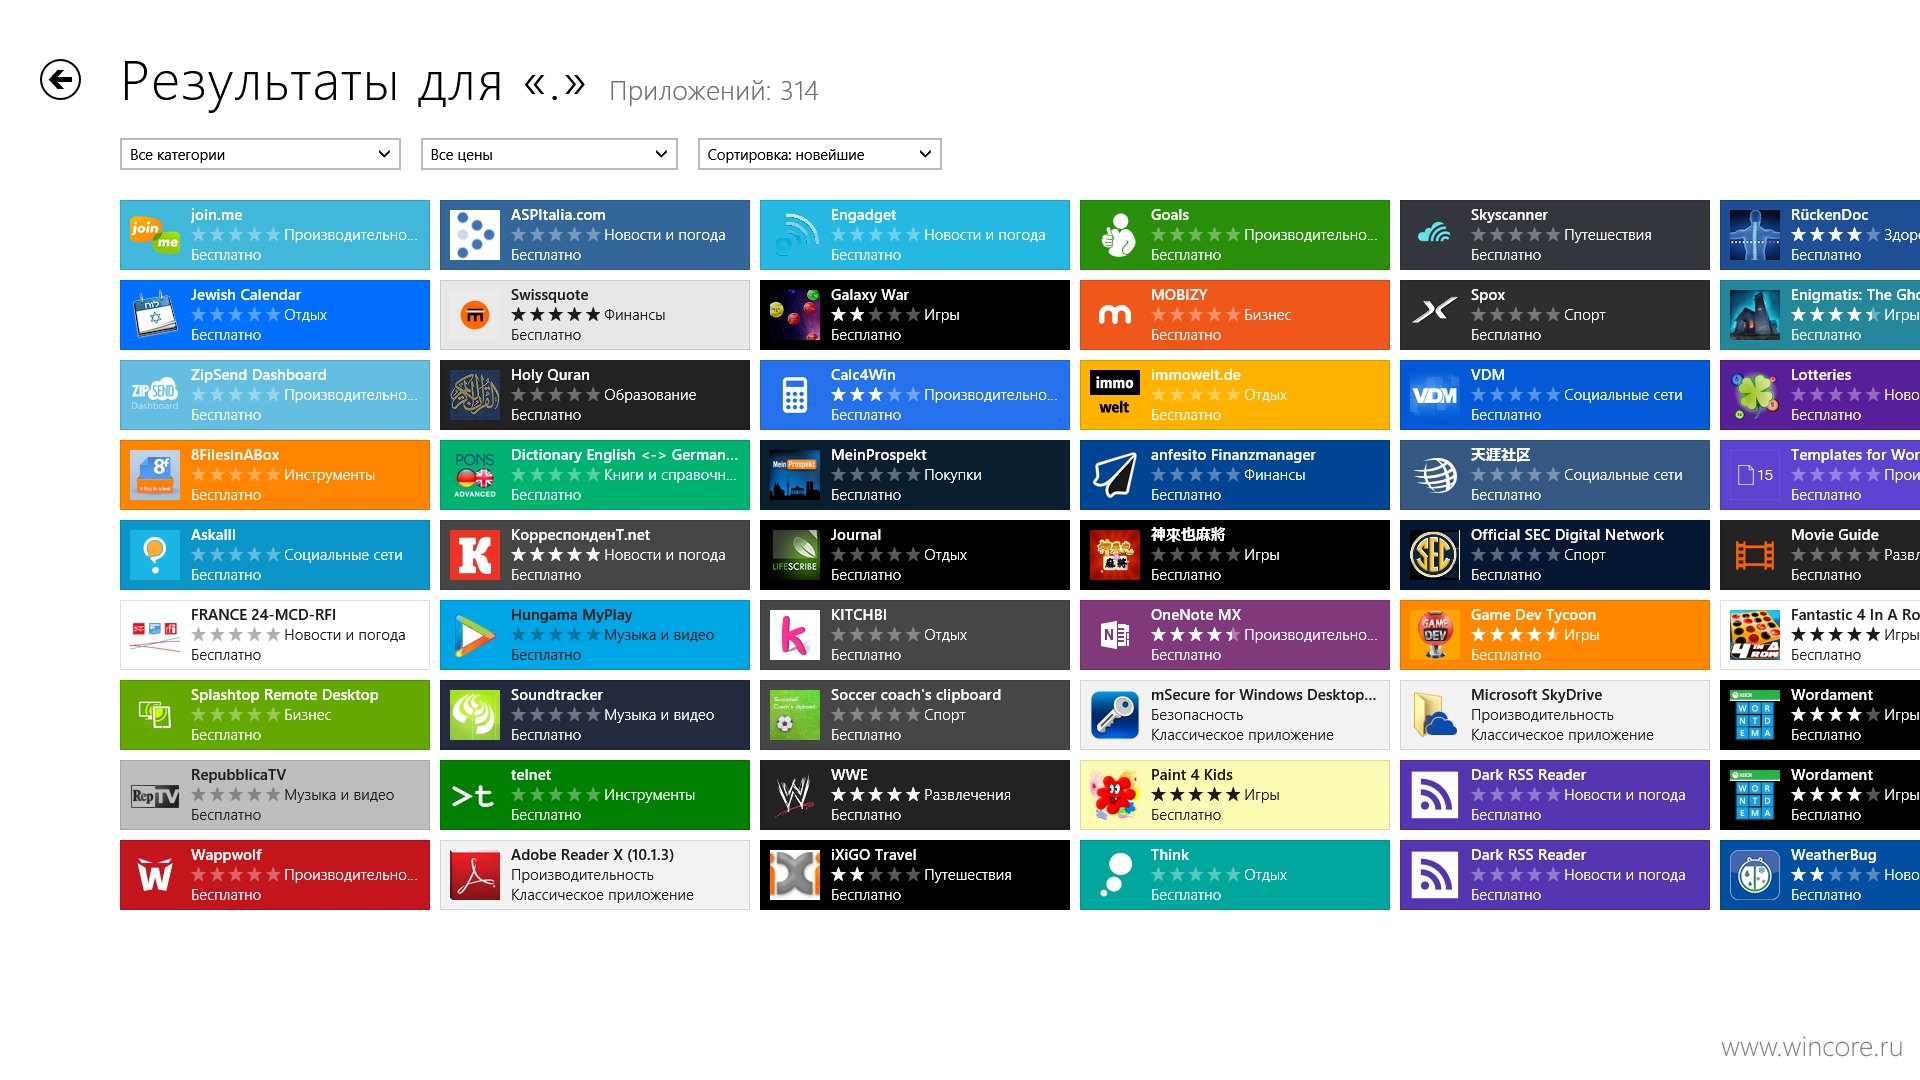Select the Goals app title
Screen dimensions: 1920x1080
1169,215
